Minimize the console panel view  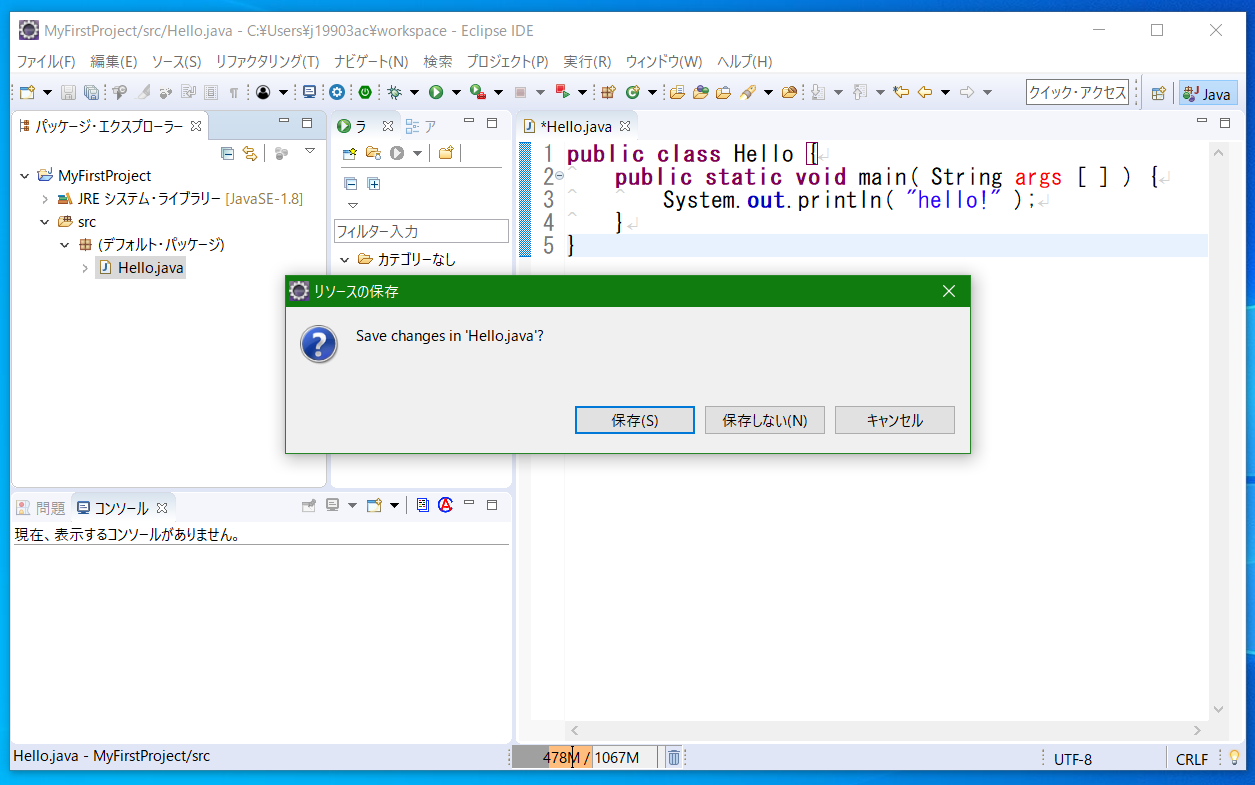pyautogui.click(x=468, y=504)
